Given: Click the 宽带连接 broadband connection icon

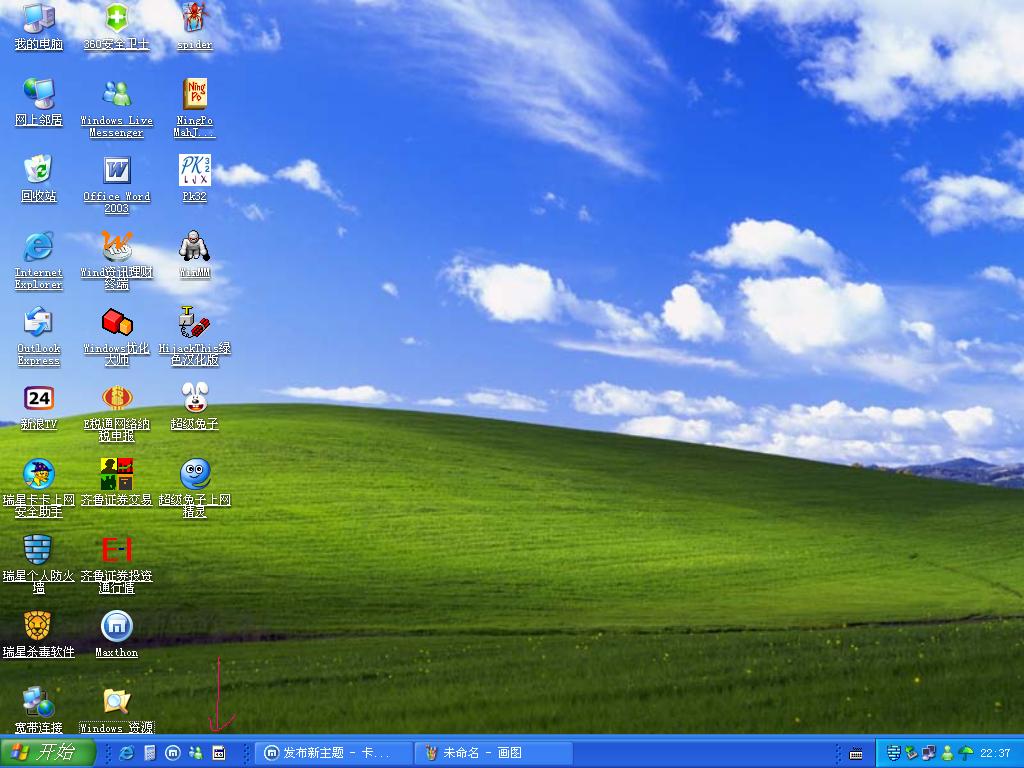Looking at the screenshot, I should pos(38,702).
